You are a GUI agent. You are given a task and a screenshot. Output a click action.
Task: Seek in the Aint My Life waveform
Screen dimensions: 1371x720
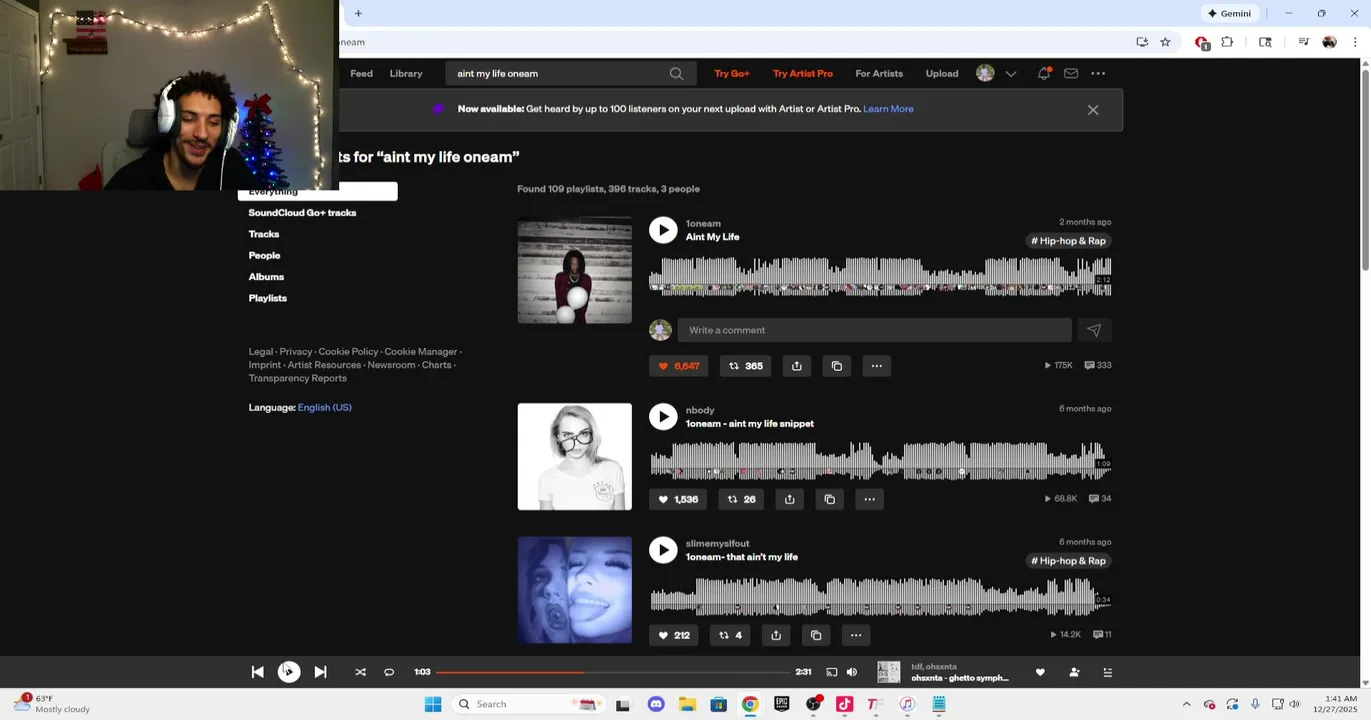[x=880, y=277]
